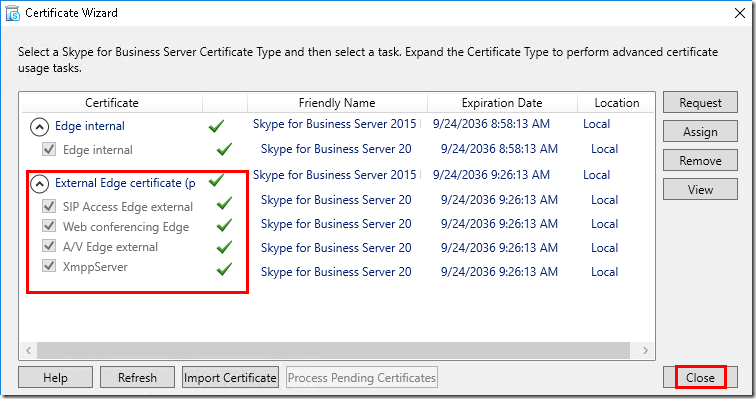Screen dimensions: 756x399
Task: Click green checkmark beside Edge internal checkbox row
Action: [x=224, y=149]
